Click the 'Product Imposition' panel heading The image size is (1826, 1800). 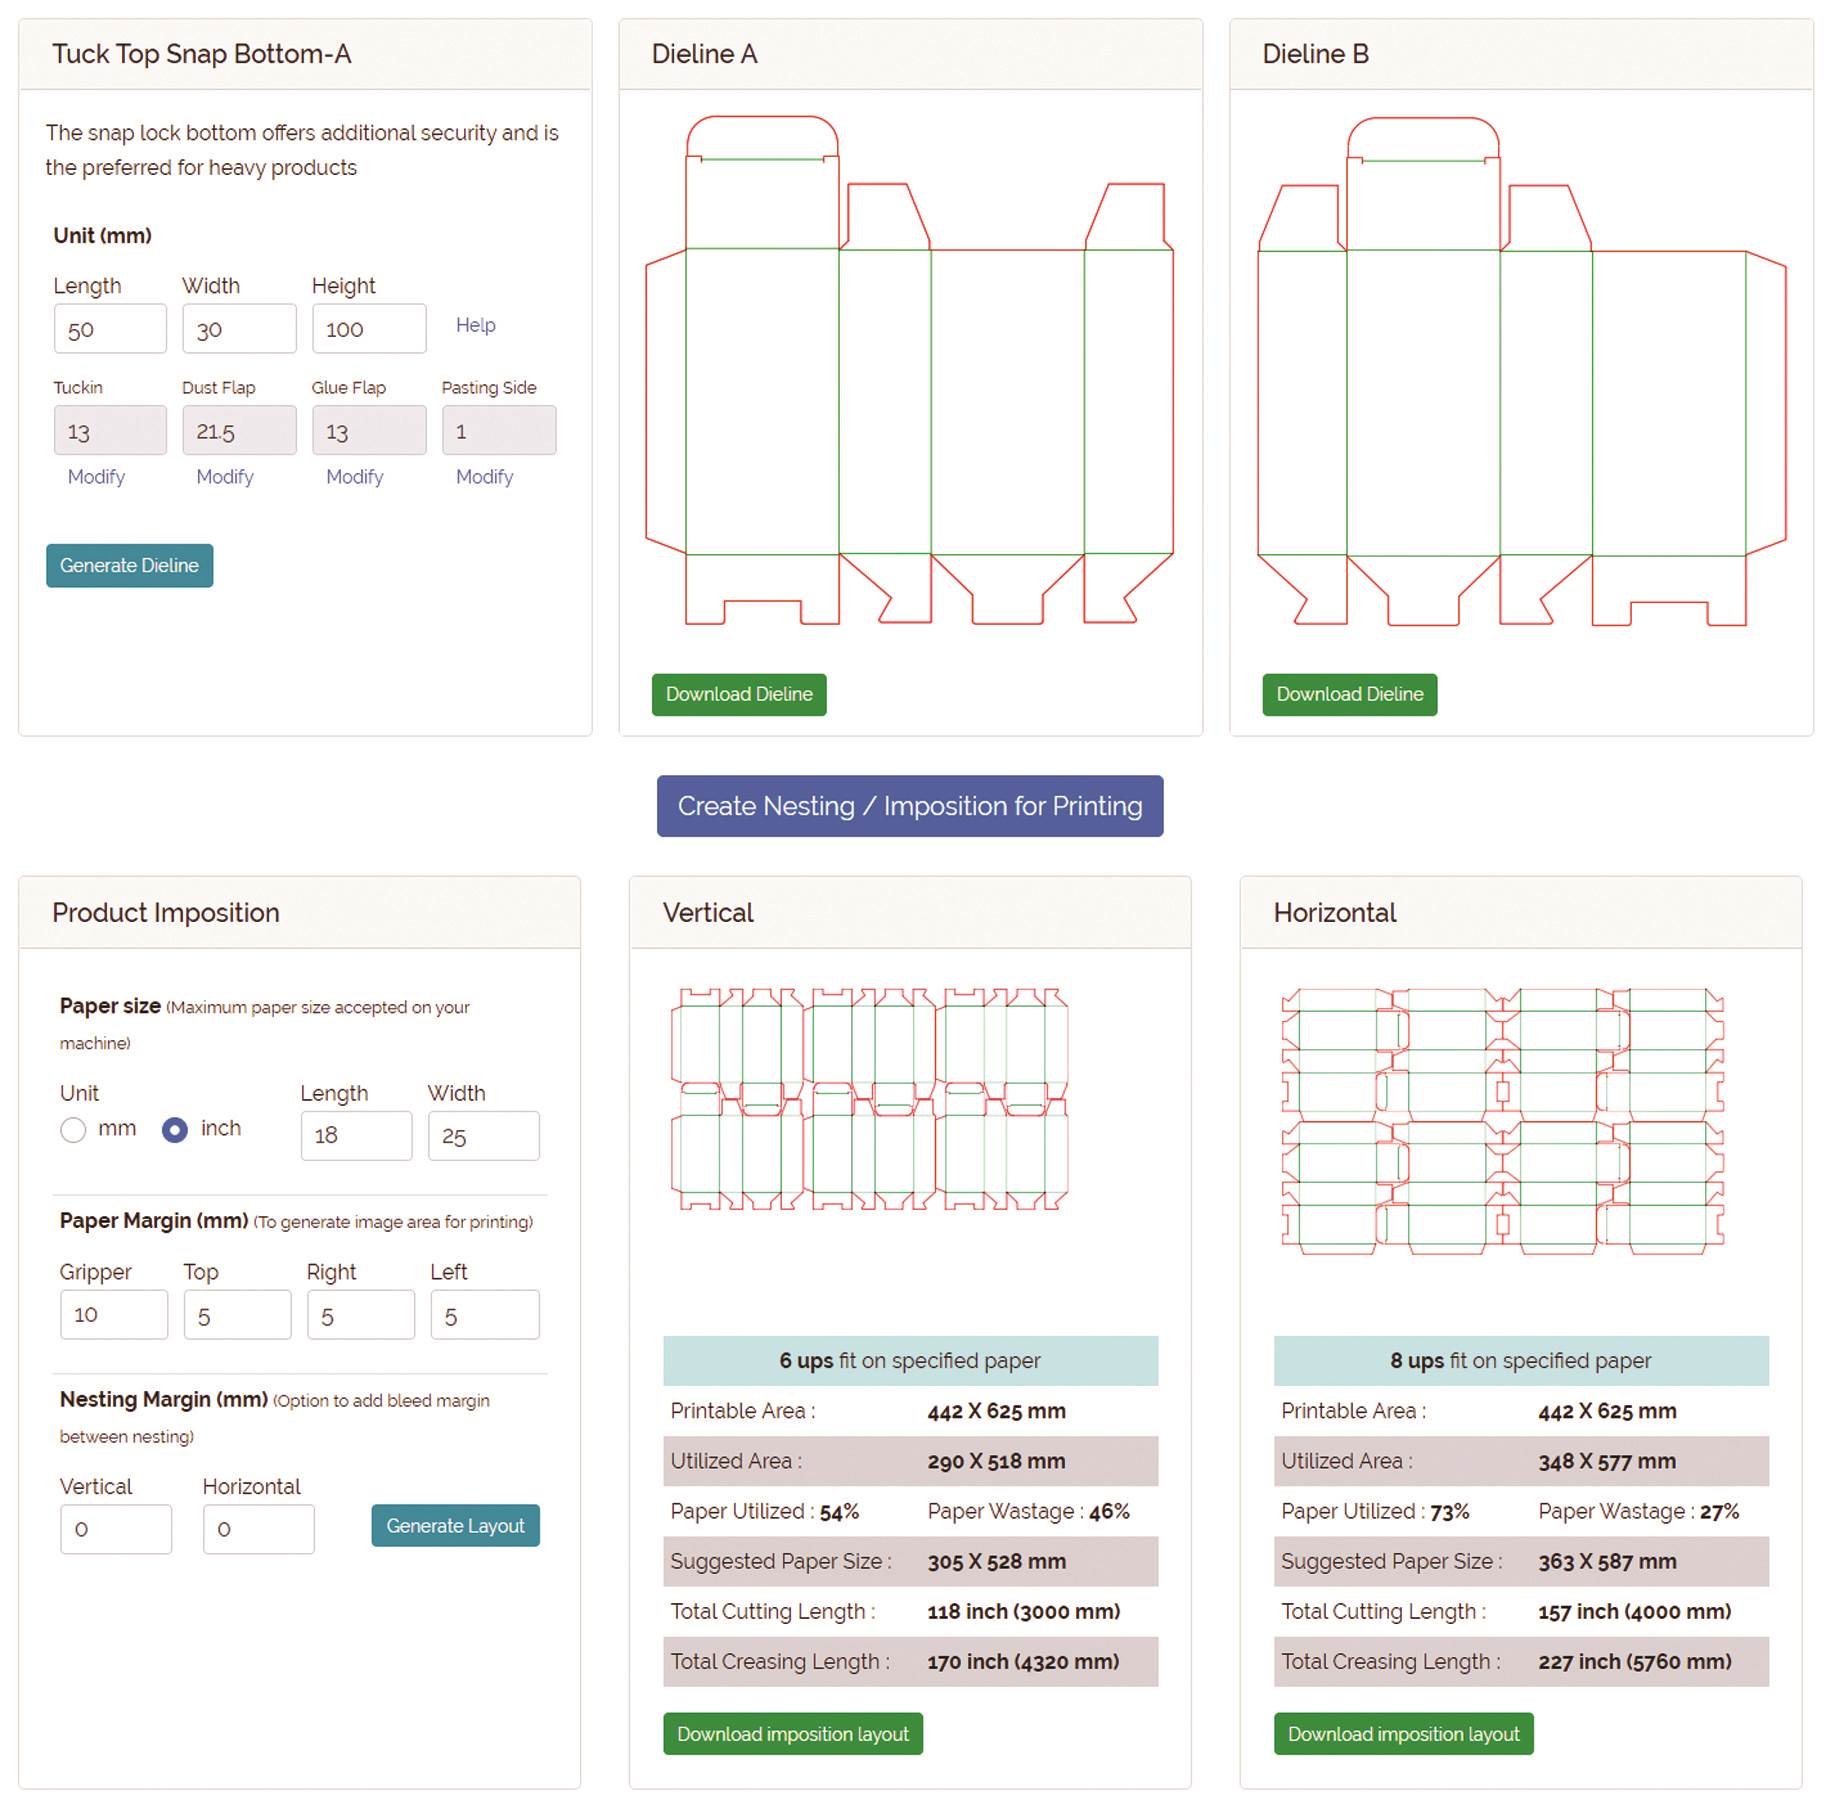pyautogui.click(x=166, y=913)
